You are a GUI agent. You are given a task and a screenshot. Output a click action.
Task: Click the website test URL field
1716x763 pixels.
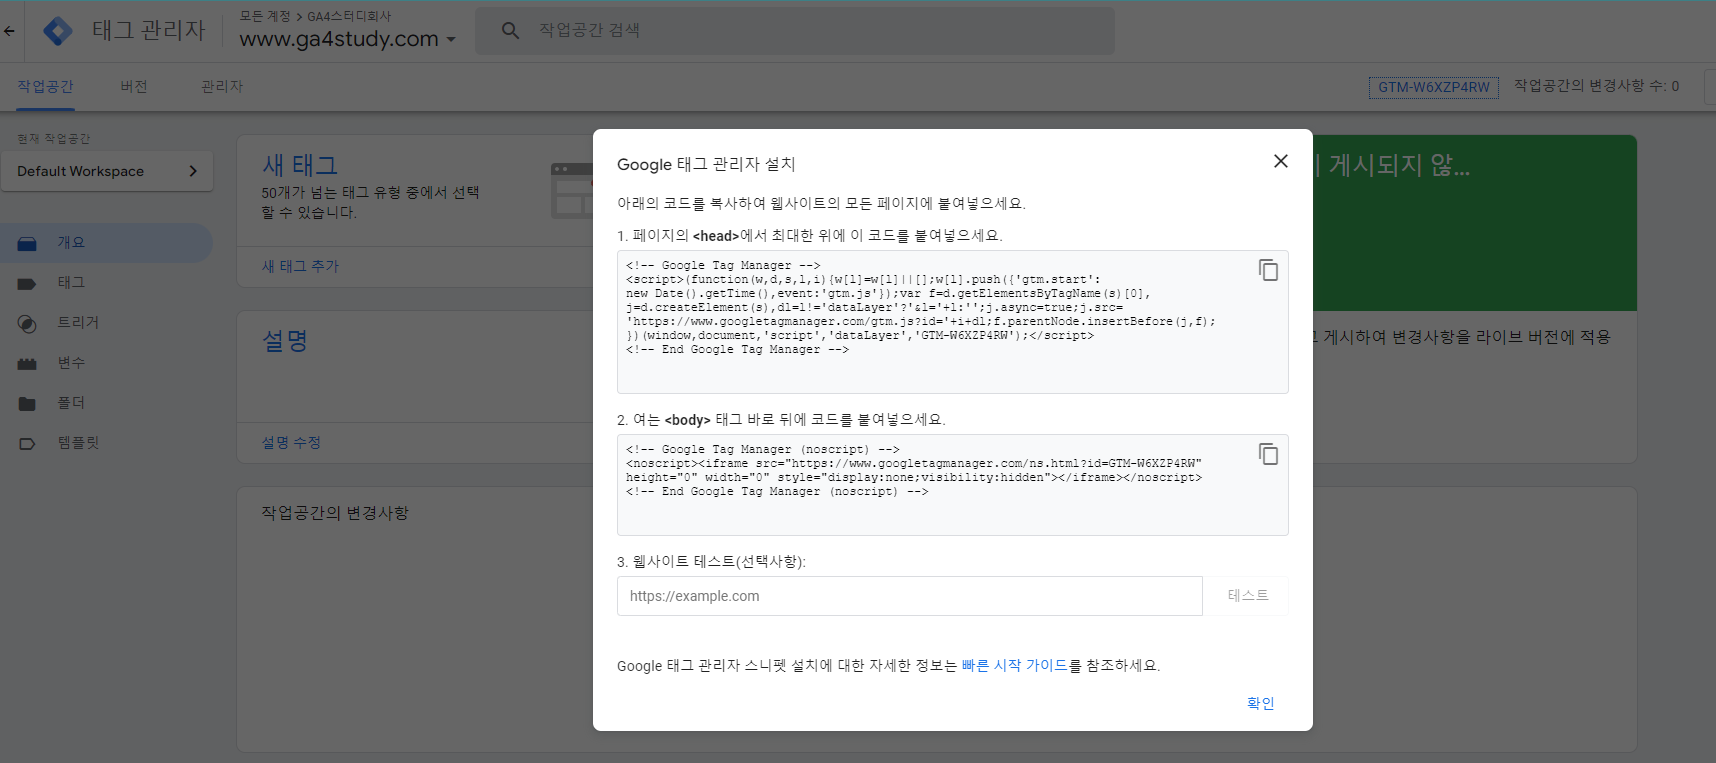click(x=909, y=596)
